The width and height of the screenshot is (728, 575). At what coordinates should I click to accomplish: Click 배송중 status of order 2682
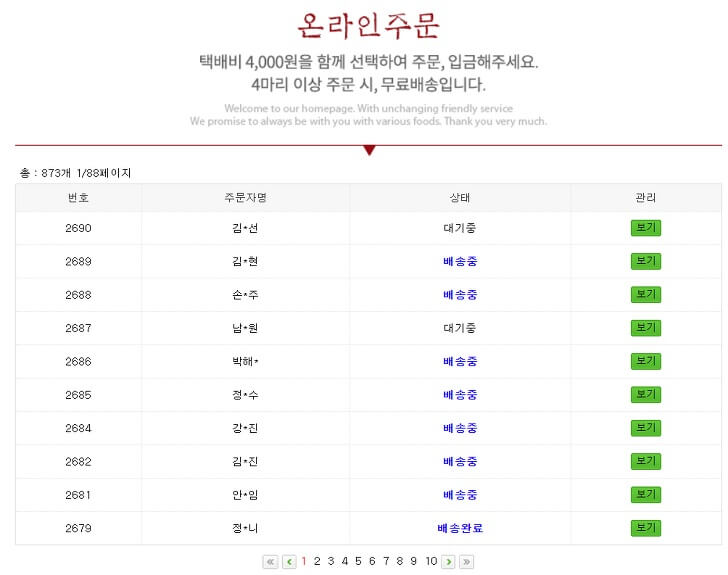(x=460, y=462)
